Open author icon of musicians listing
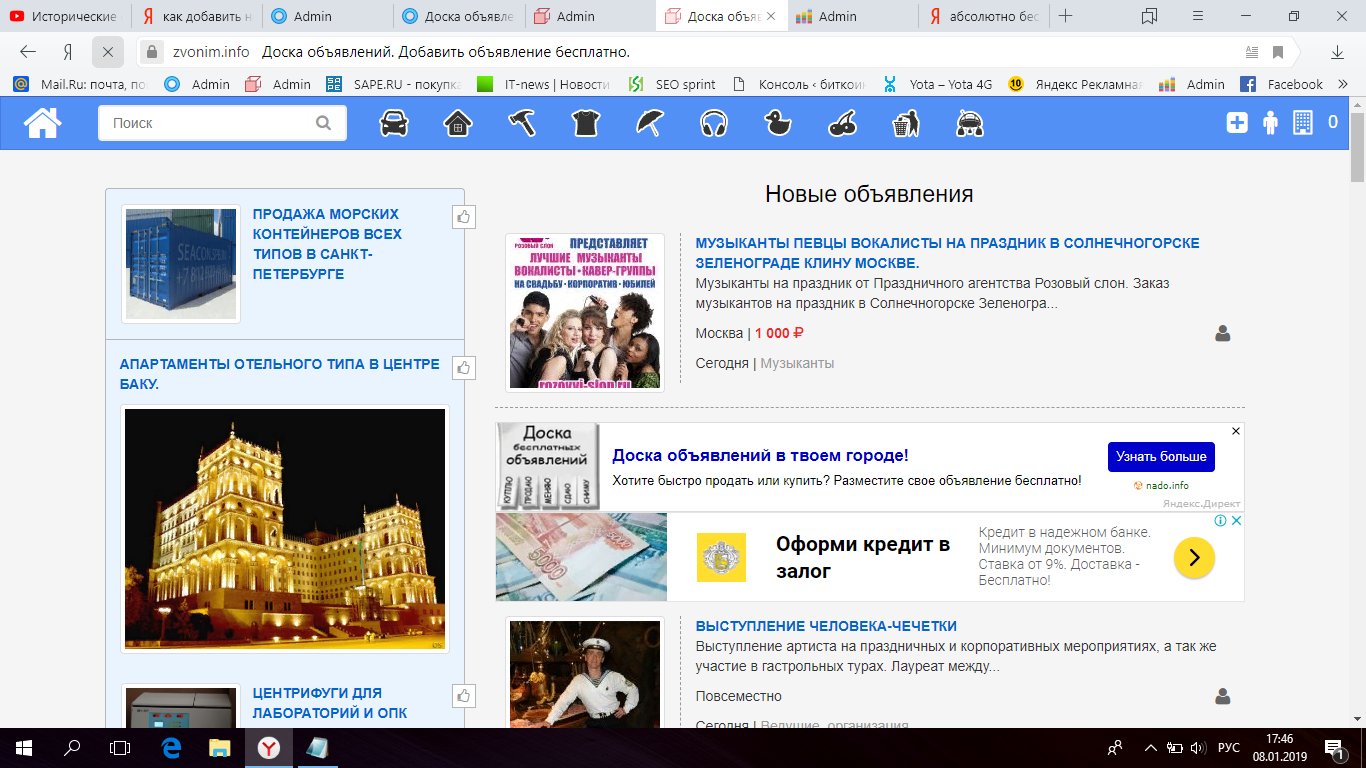1366x768 pixels. click(x=1222, y=333)
